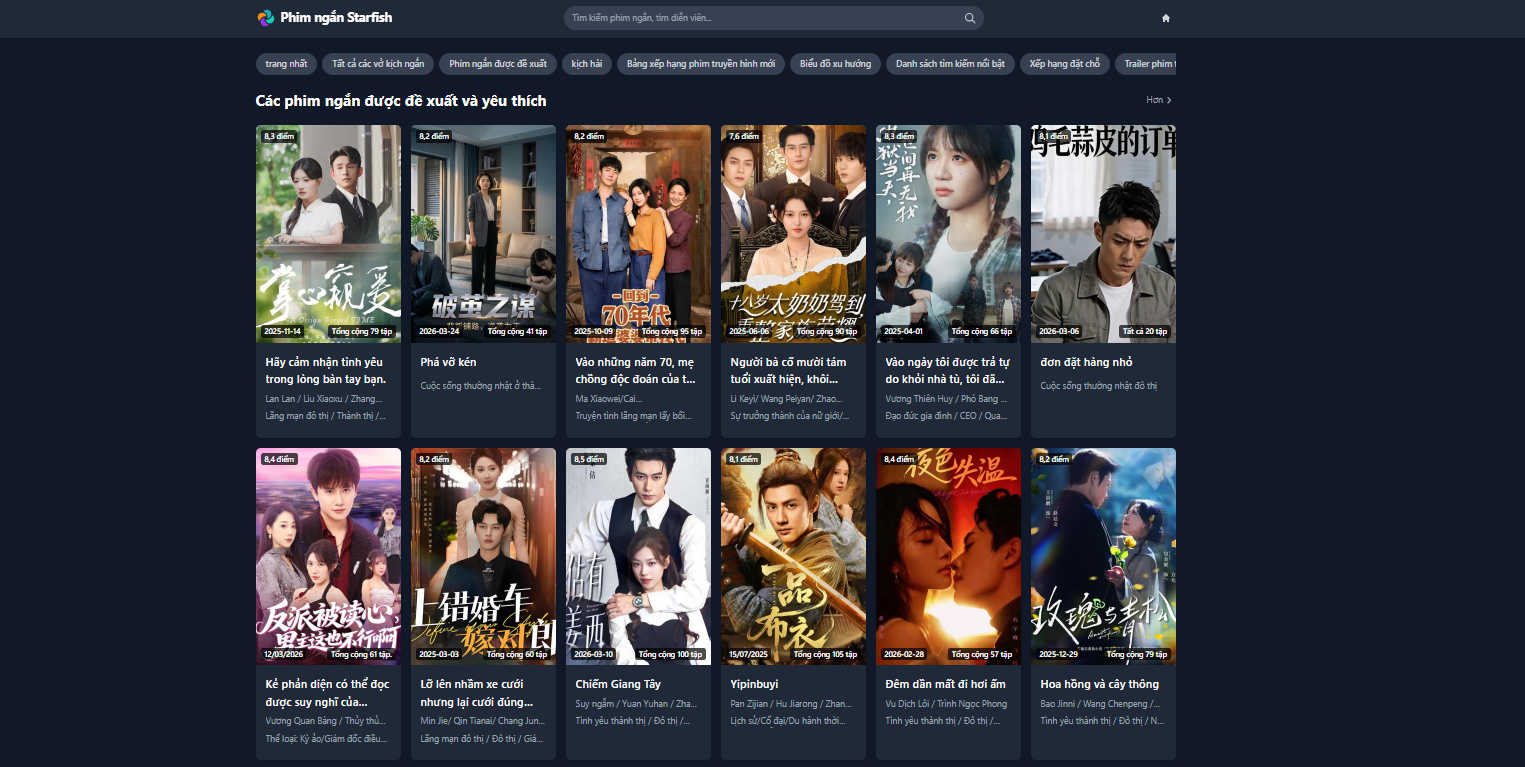Click genre text Cuộc sống thường nhật đô thị
The image size is (1525, 767).
(1099, 385)
